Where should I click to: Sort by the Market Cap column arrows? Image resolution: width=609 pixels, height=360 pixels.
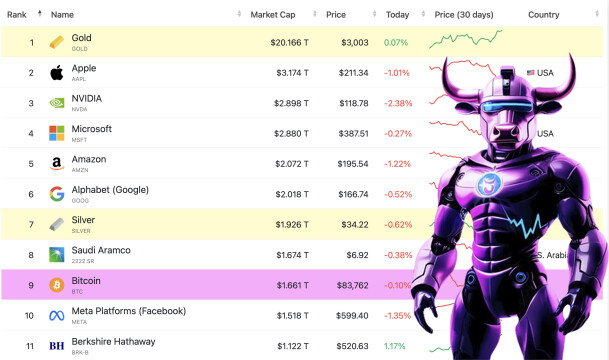coord(315,14)
